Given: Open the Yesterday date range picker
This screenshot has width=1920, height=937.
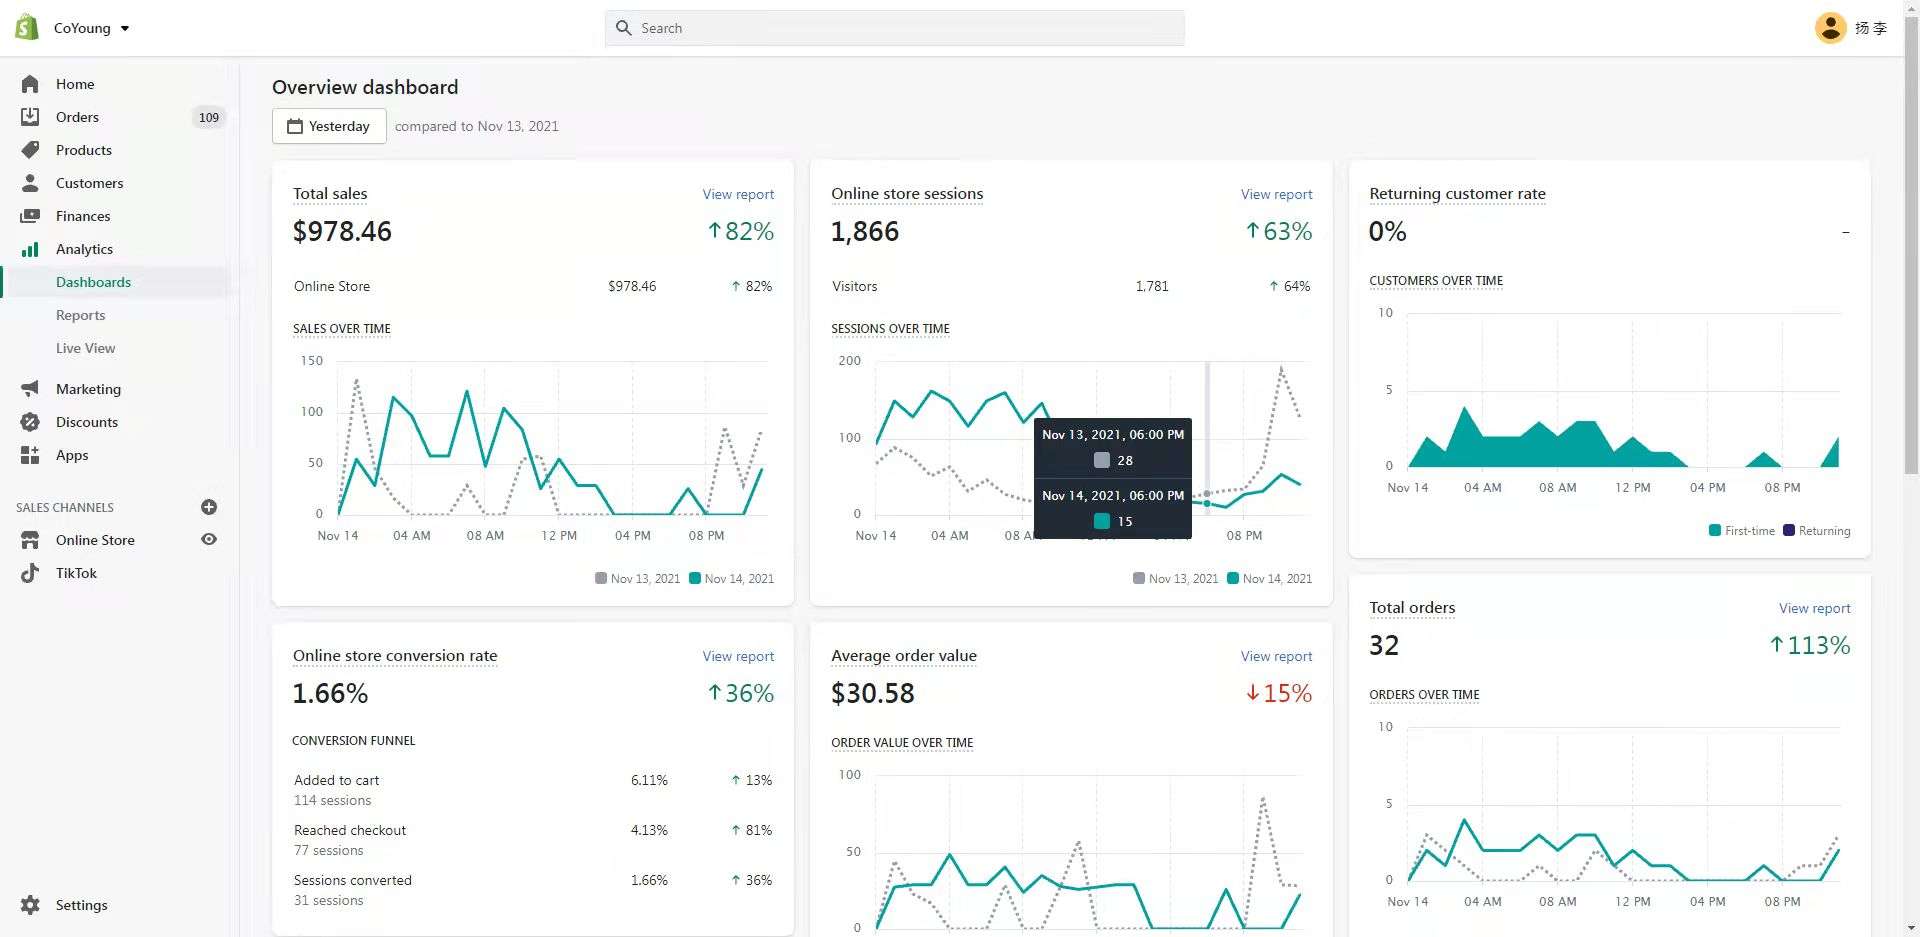Looking at the screenshot, I should (329, 126).
